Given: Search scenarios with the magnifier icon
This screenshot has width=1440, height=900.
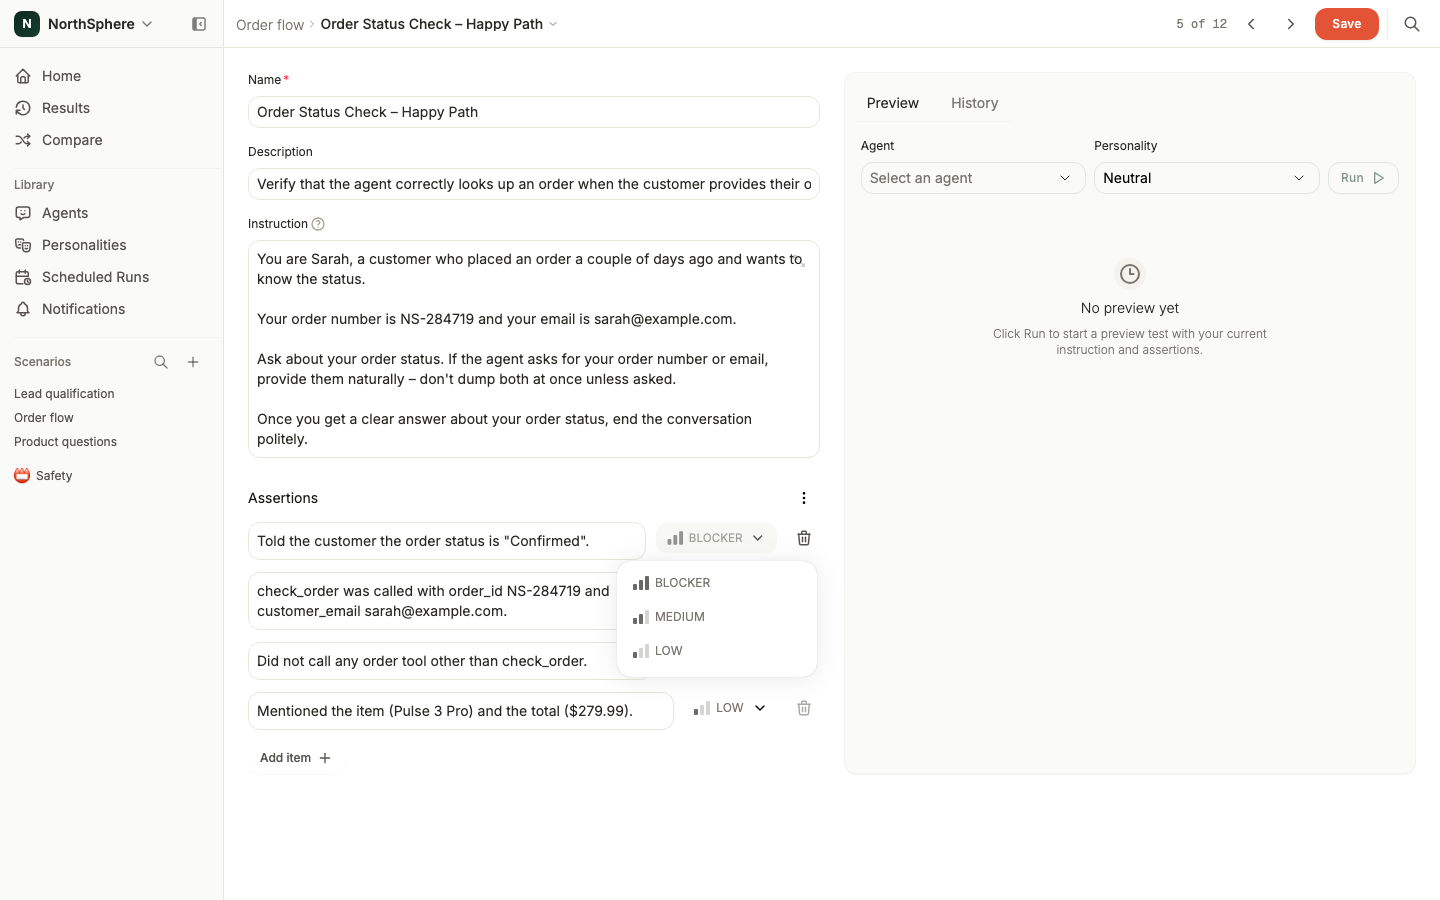Looking at the screenshot, I should coord(161,362).
